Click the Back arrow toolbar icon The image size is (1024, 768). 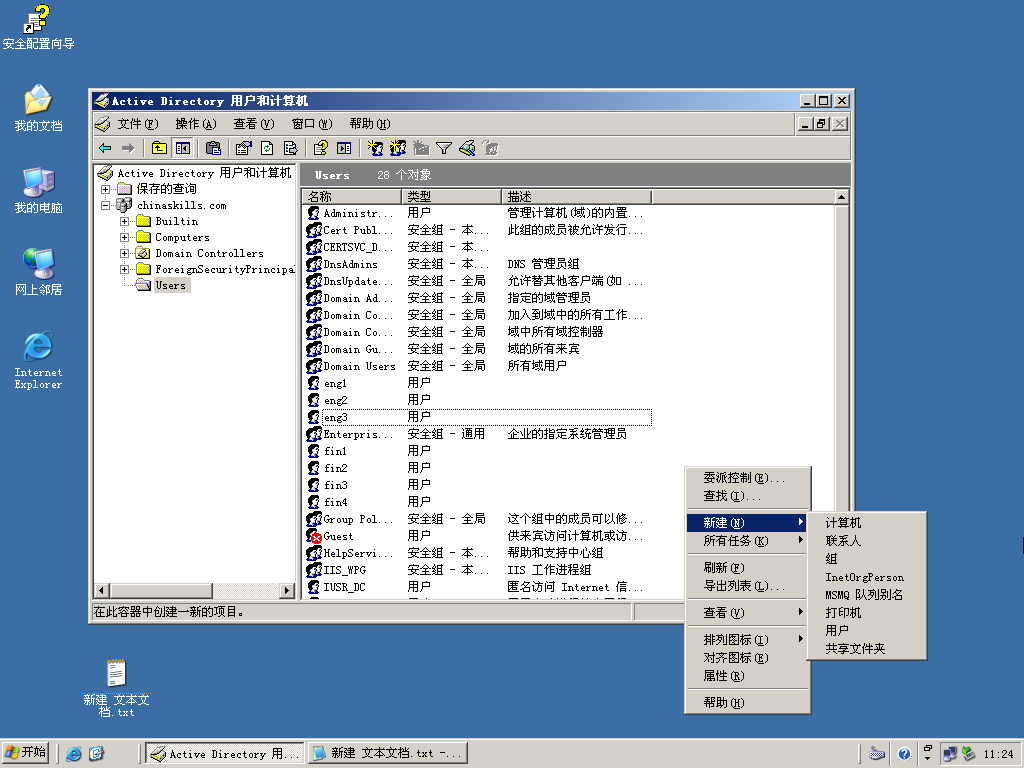(105, 148)
